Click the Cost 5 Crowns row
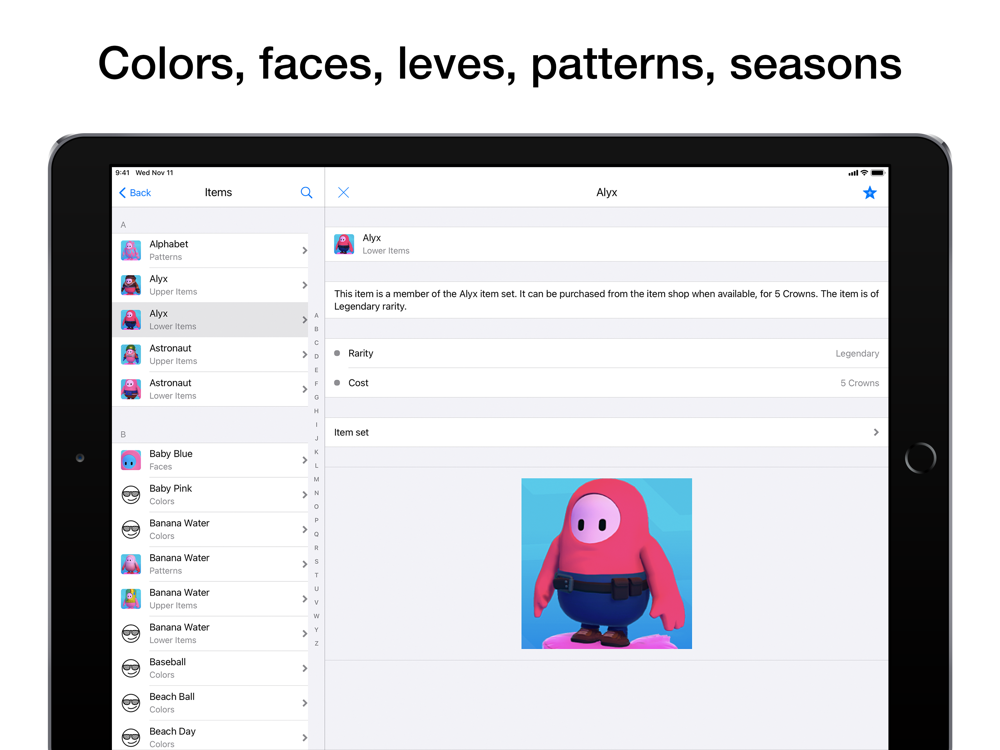 pyautogui.click(x=607, y=383)
